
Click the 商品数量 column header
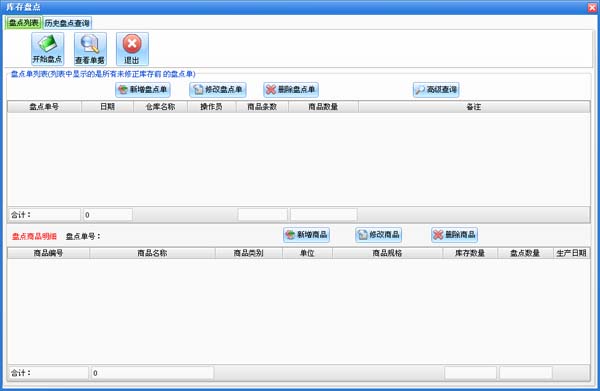coord(323,107)
